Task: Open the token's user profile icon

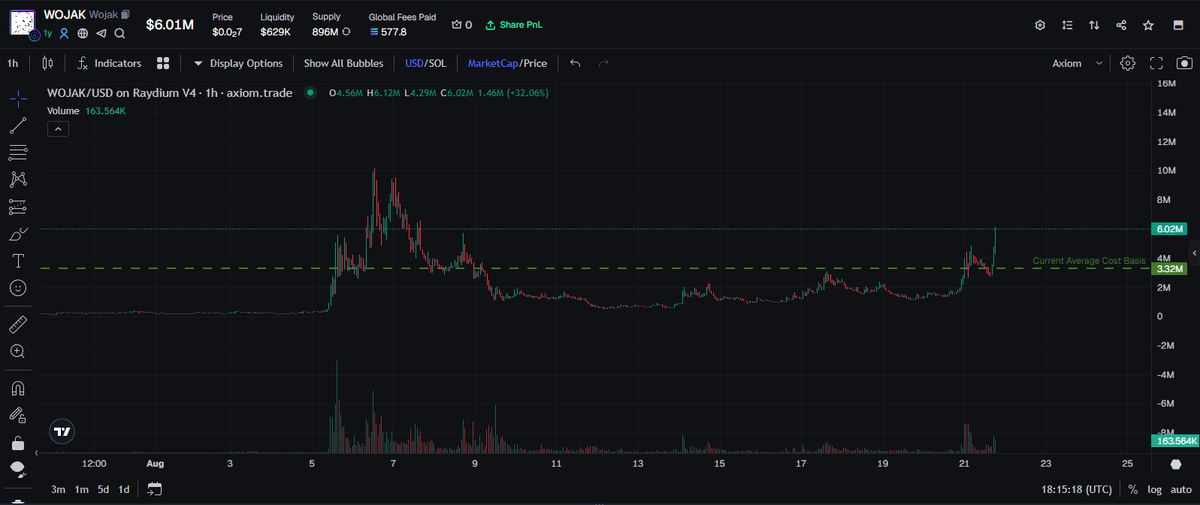Action: coord(64,33)
